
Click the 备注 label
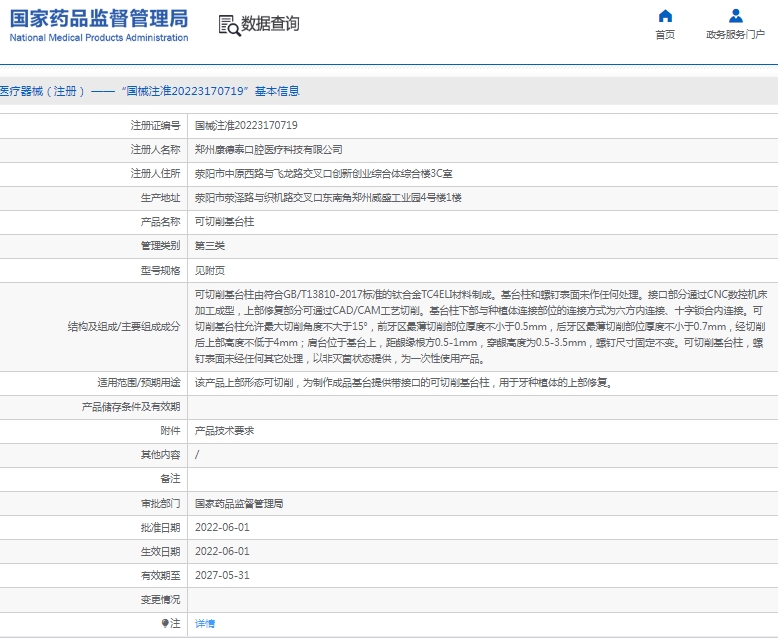click(x=170, y=479)
